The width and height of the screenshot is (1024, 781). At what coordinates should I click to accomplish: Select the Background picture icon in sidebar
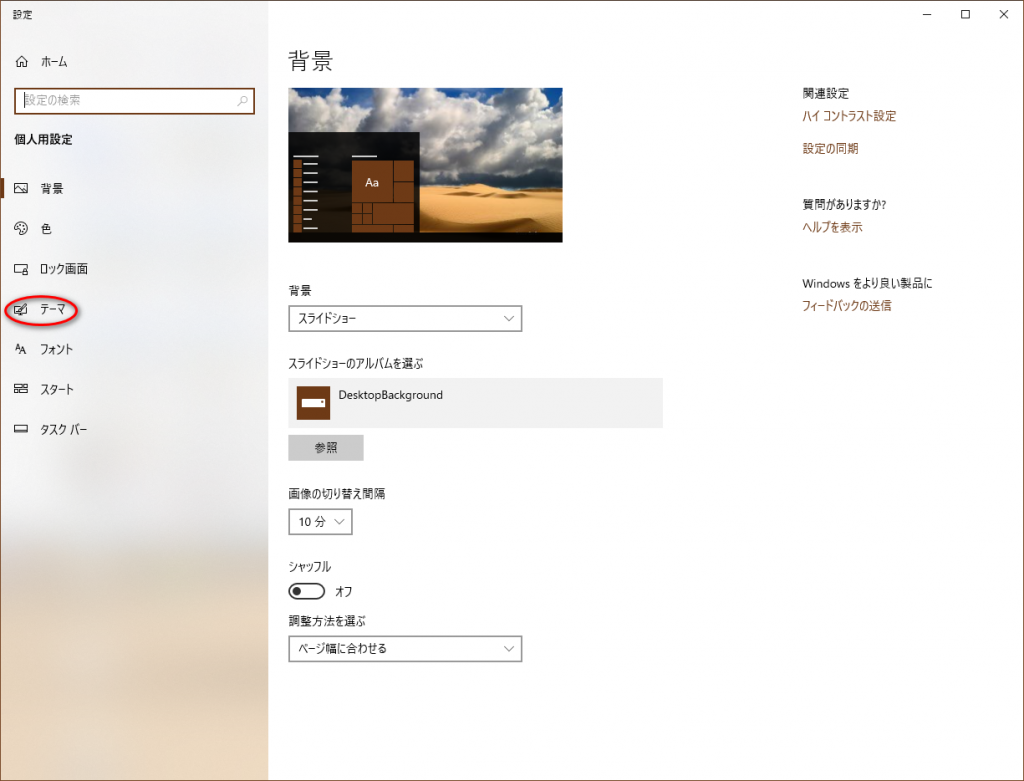click(21, 188)
